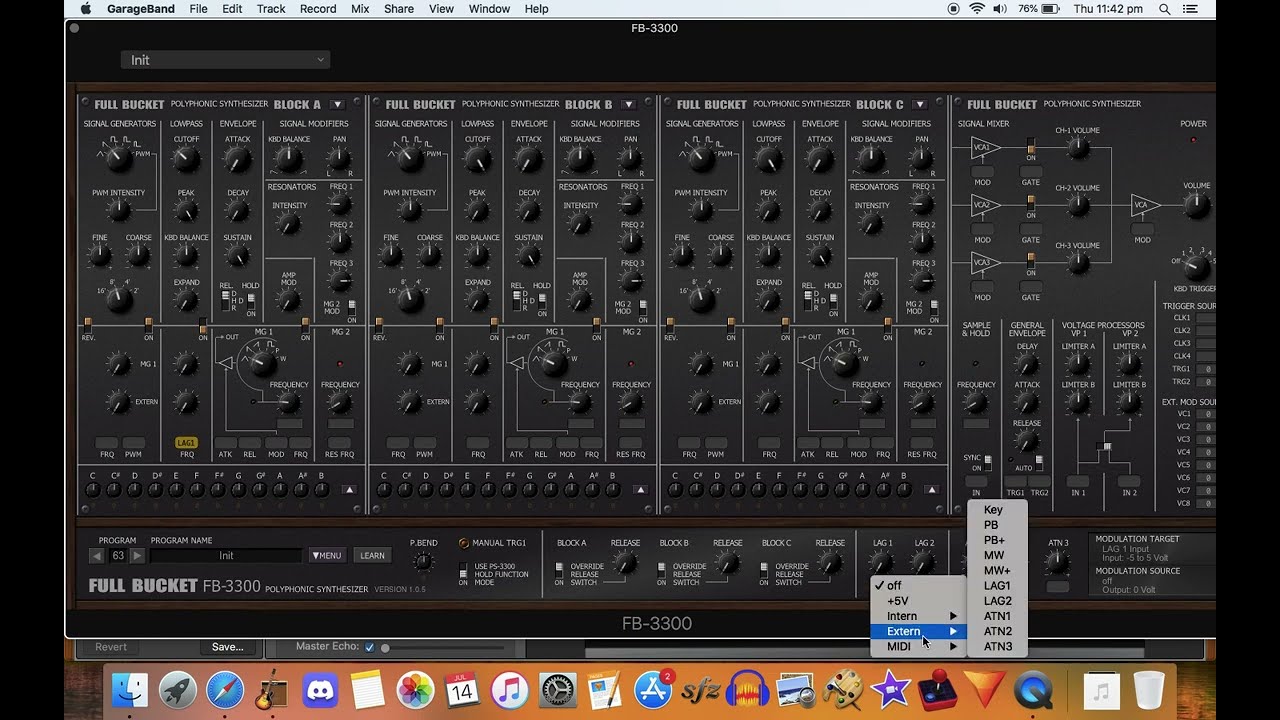Click the master VOLUME knob
The width and height of the screenshot is (1280, 720).
point(1196,206)
